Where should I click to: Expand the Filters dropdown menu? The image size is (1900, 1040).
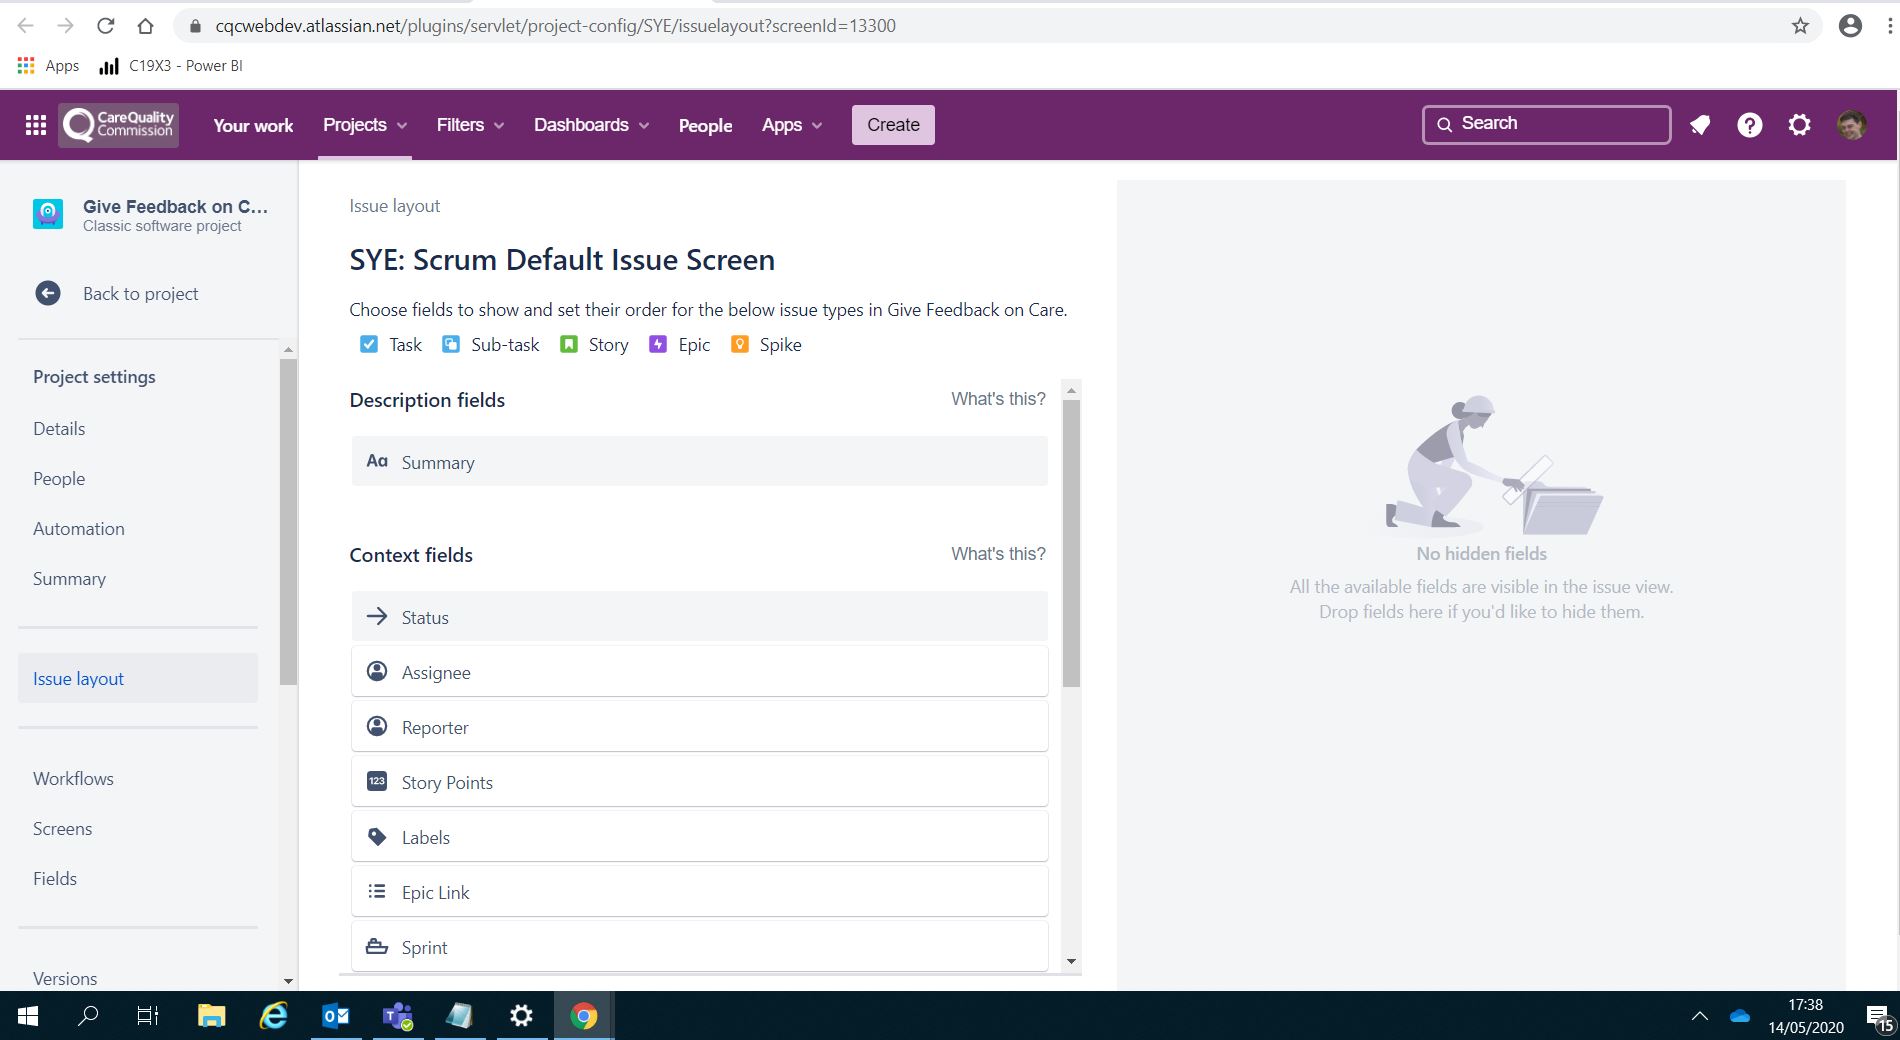pyautogui.click(x=470, y=125)
